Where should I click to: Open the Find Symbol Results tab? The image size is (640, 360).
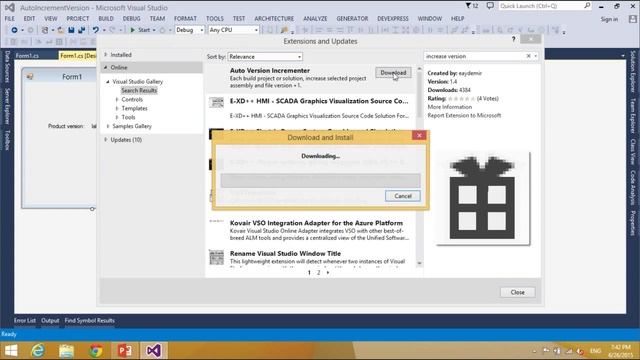(89, 321)
